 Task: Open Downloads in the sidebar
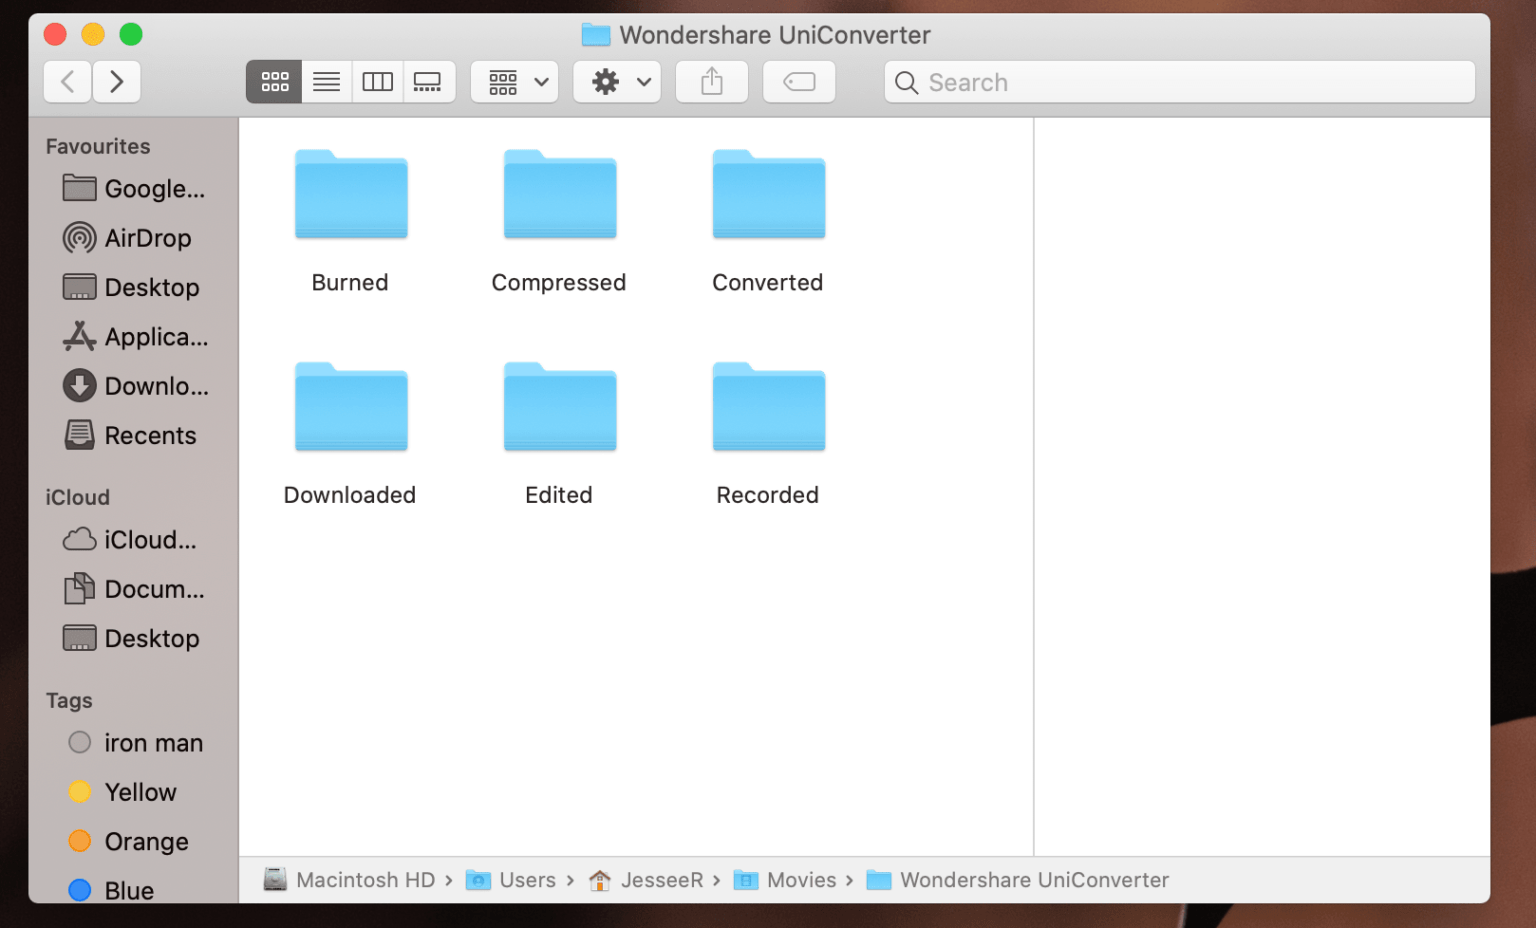pyautogui.click(x=134, y=386)
